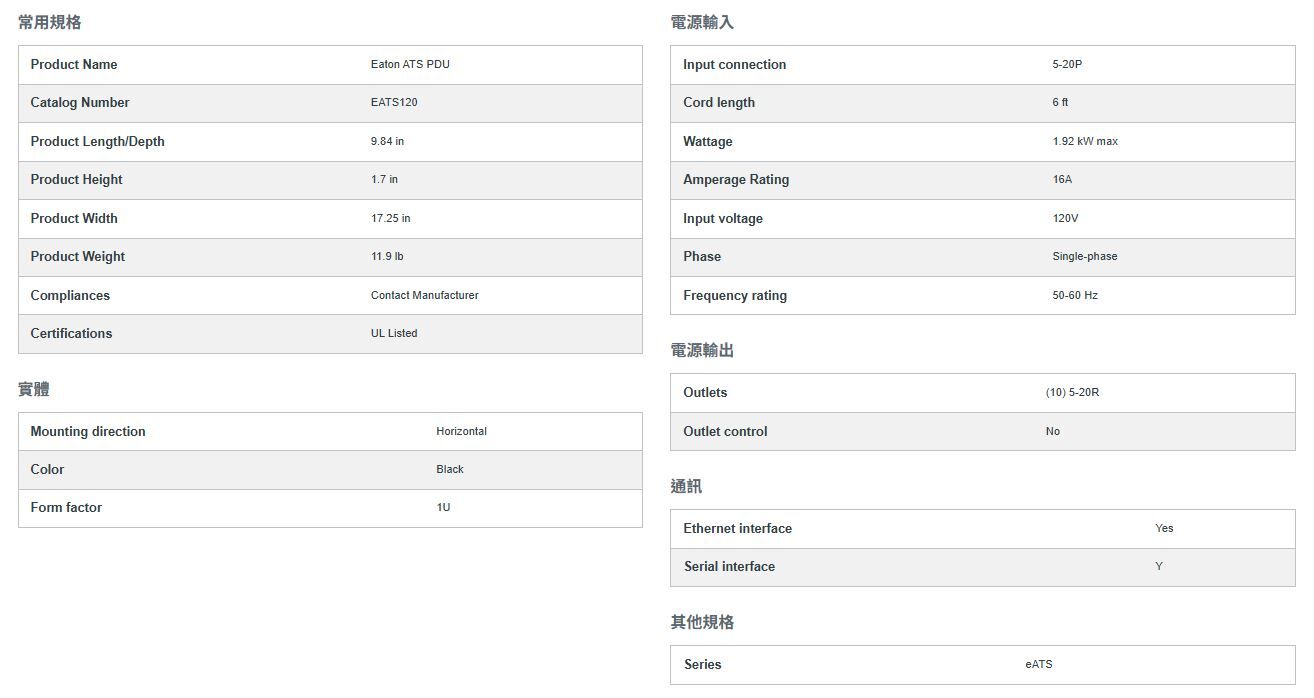Click the Product Weight row label
This screenshot has height=698, width=1314.
pyautogui.click(x=78, y=256)
